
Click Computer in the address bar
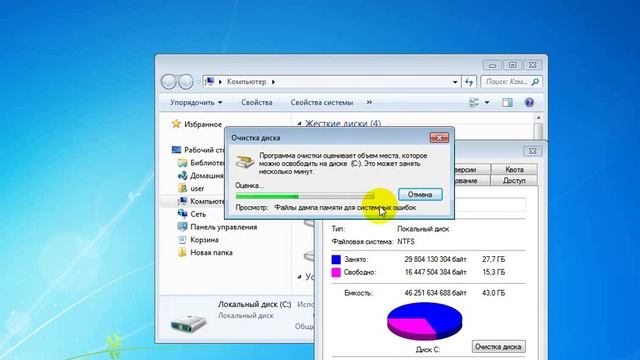(246, 82)
